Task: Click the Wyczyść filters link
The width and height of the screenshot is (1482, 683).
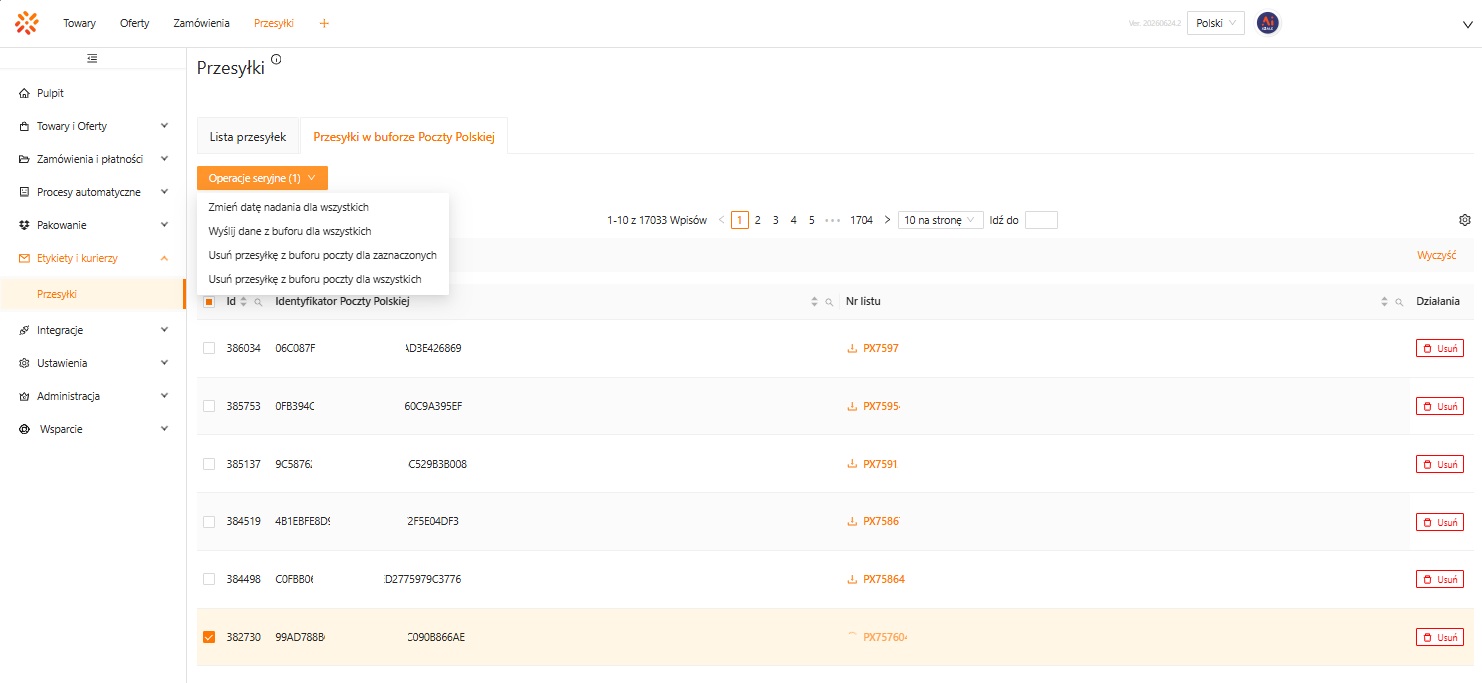Action: 1436,256
